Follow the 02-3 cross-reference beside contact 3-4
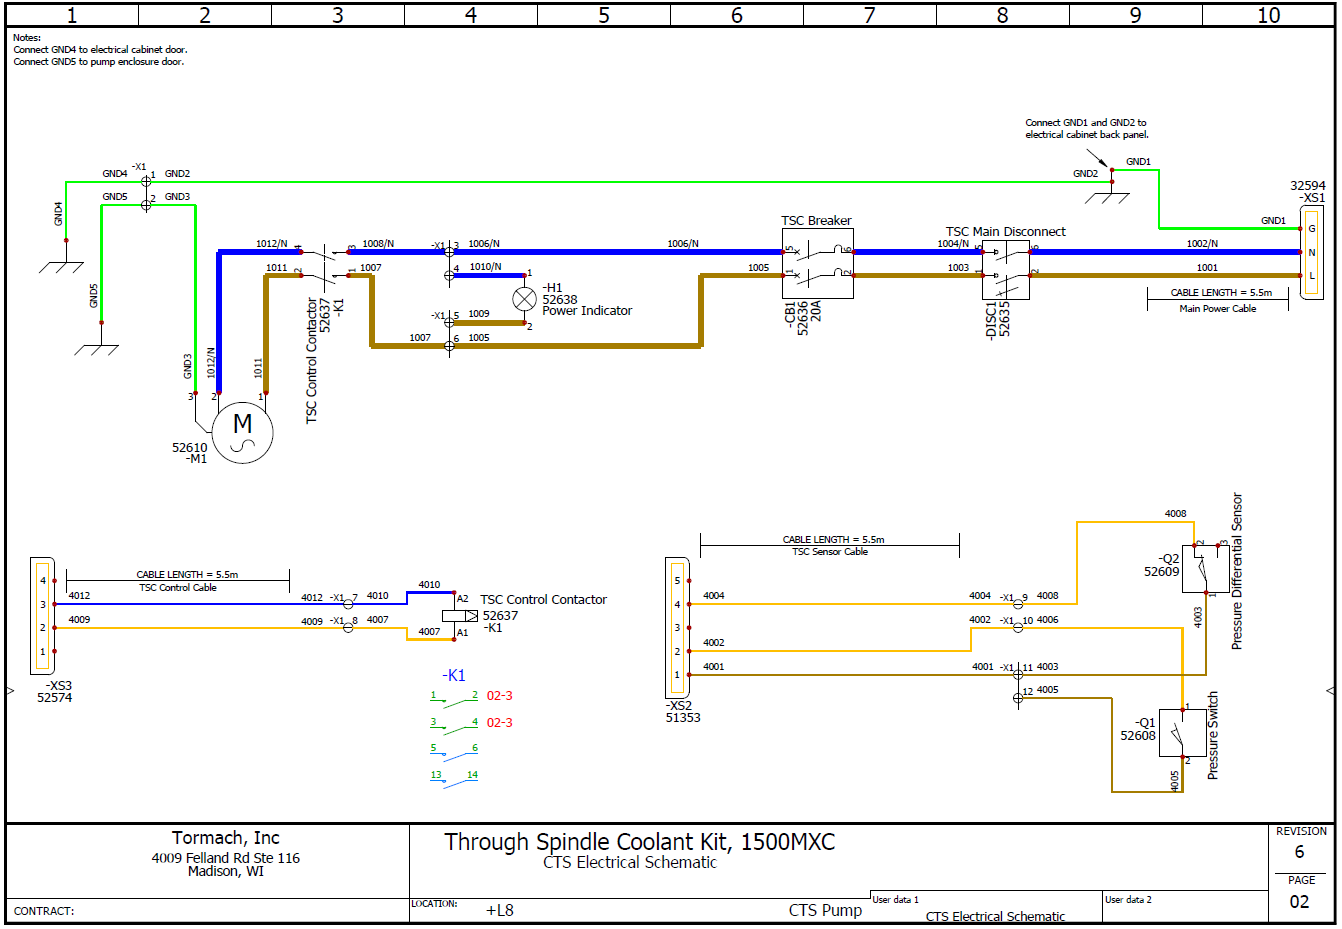This screenshot has width=1342, height=929. click(499, 723)
